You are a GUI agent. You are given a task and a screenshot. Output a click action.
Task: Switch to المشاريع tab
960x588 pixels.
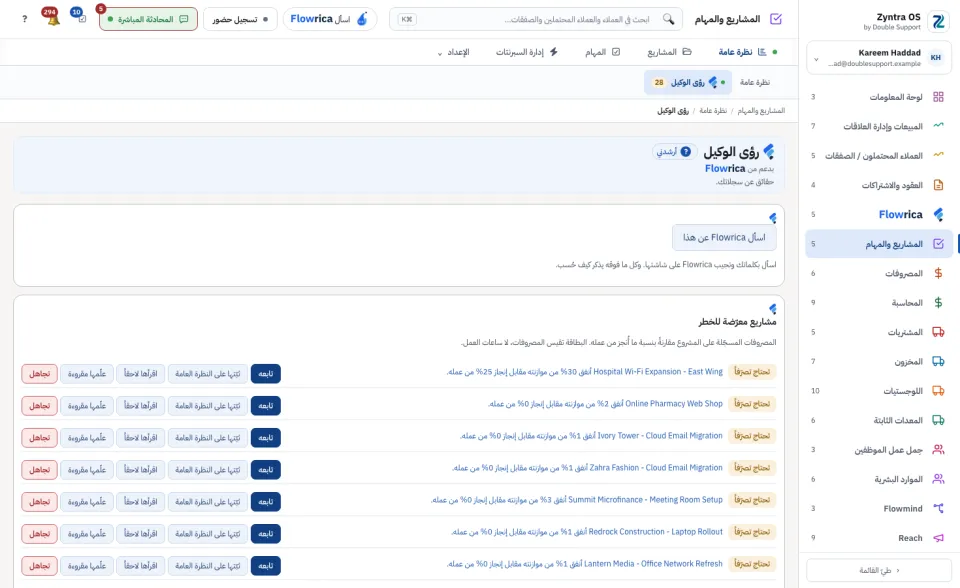pos(669,52)
